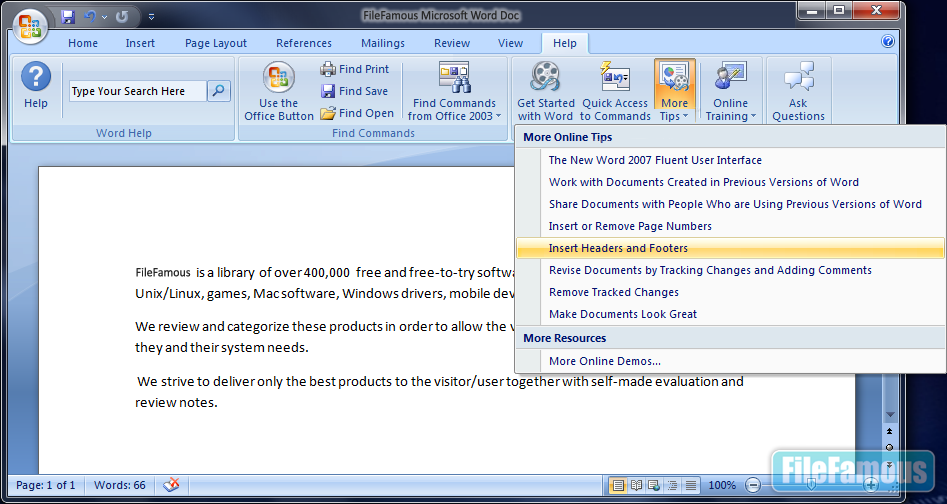
Task: Select Remove Tracked Changes tip
Action: 730,292
